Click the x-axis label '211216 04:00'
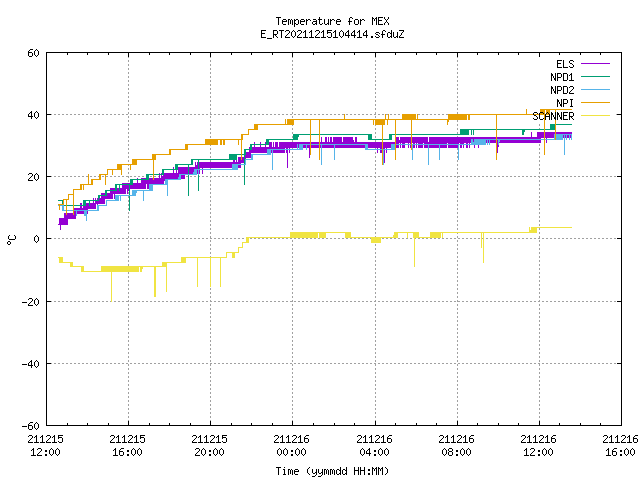The height and width of the screenshot is (480, 640). 374,446
